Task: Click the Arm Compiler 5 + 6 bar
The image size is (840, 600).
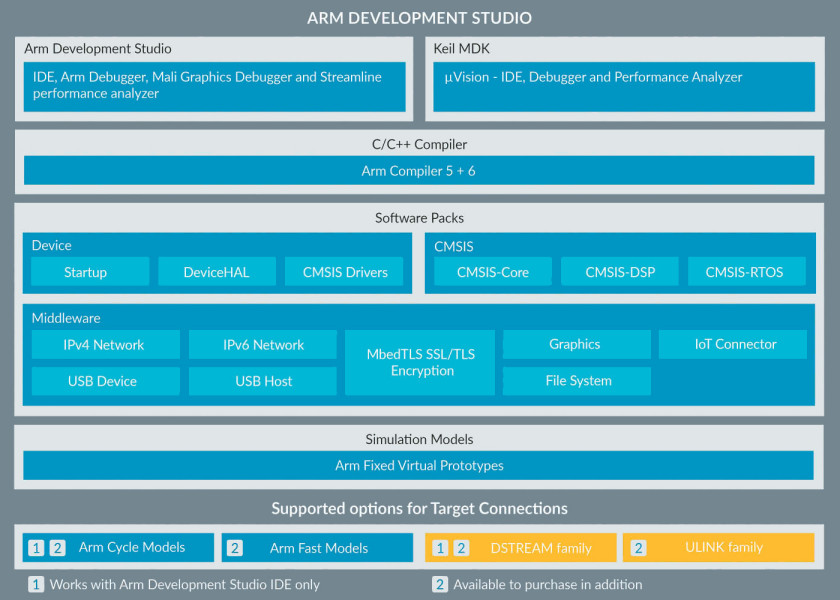Action: point(419,170)
